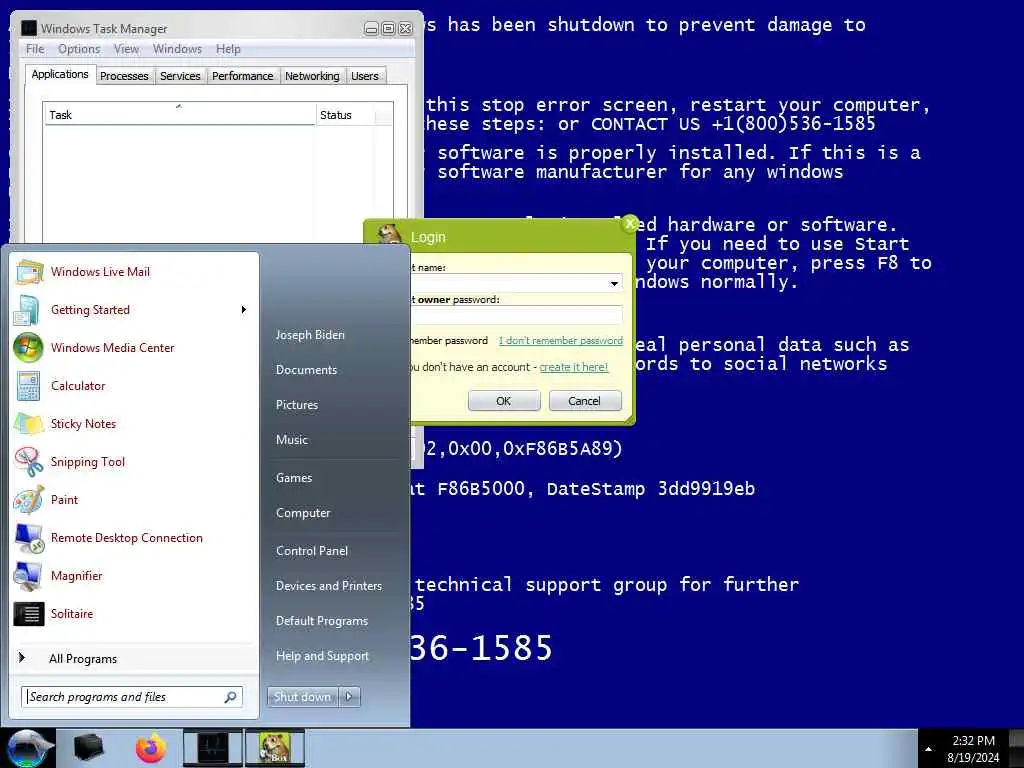Open Music from Start menu
The width and height of the screenshot is (1024, 768).
[x=291, y=440]
